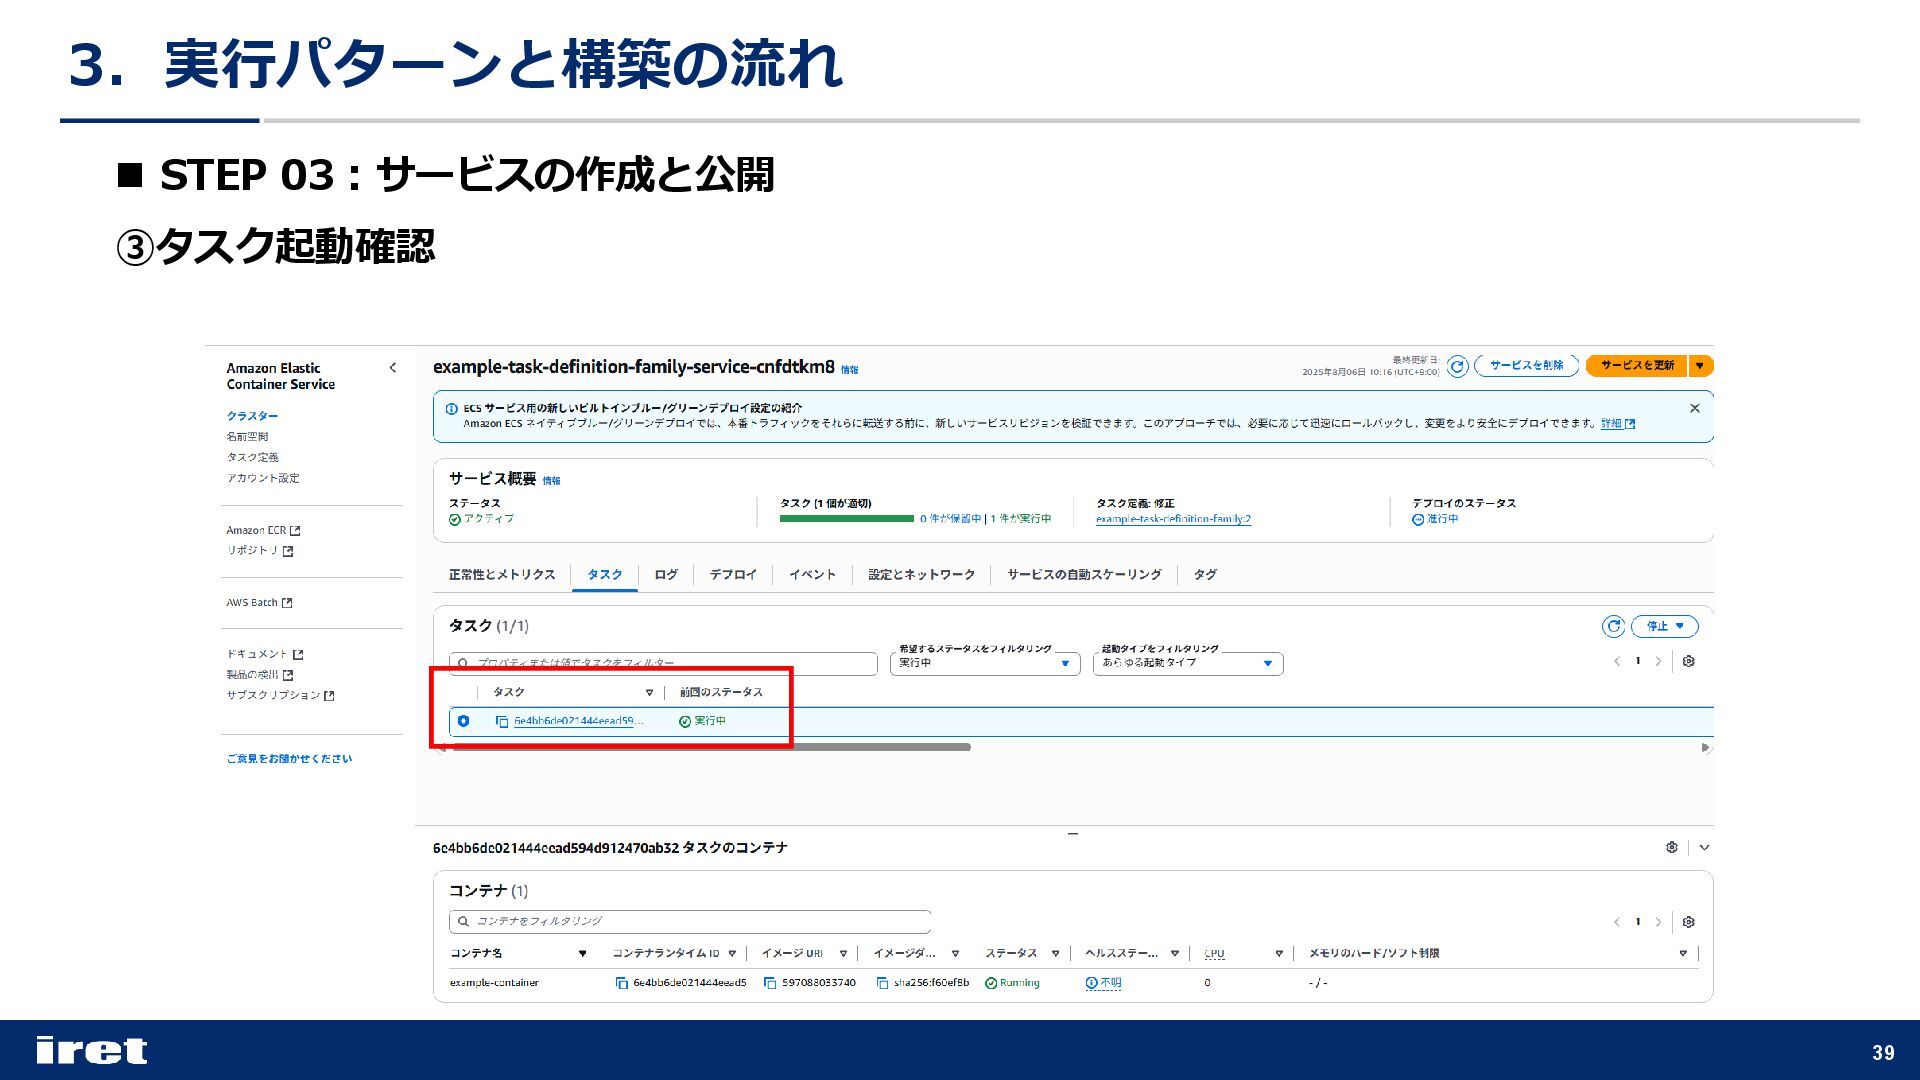Copy the image digest sha256:f60ef8b
Viewport: 1920px width, 1080px height.
[882, 983]
